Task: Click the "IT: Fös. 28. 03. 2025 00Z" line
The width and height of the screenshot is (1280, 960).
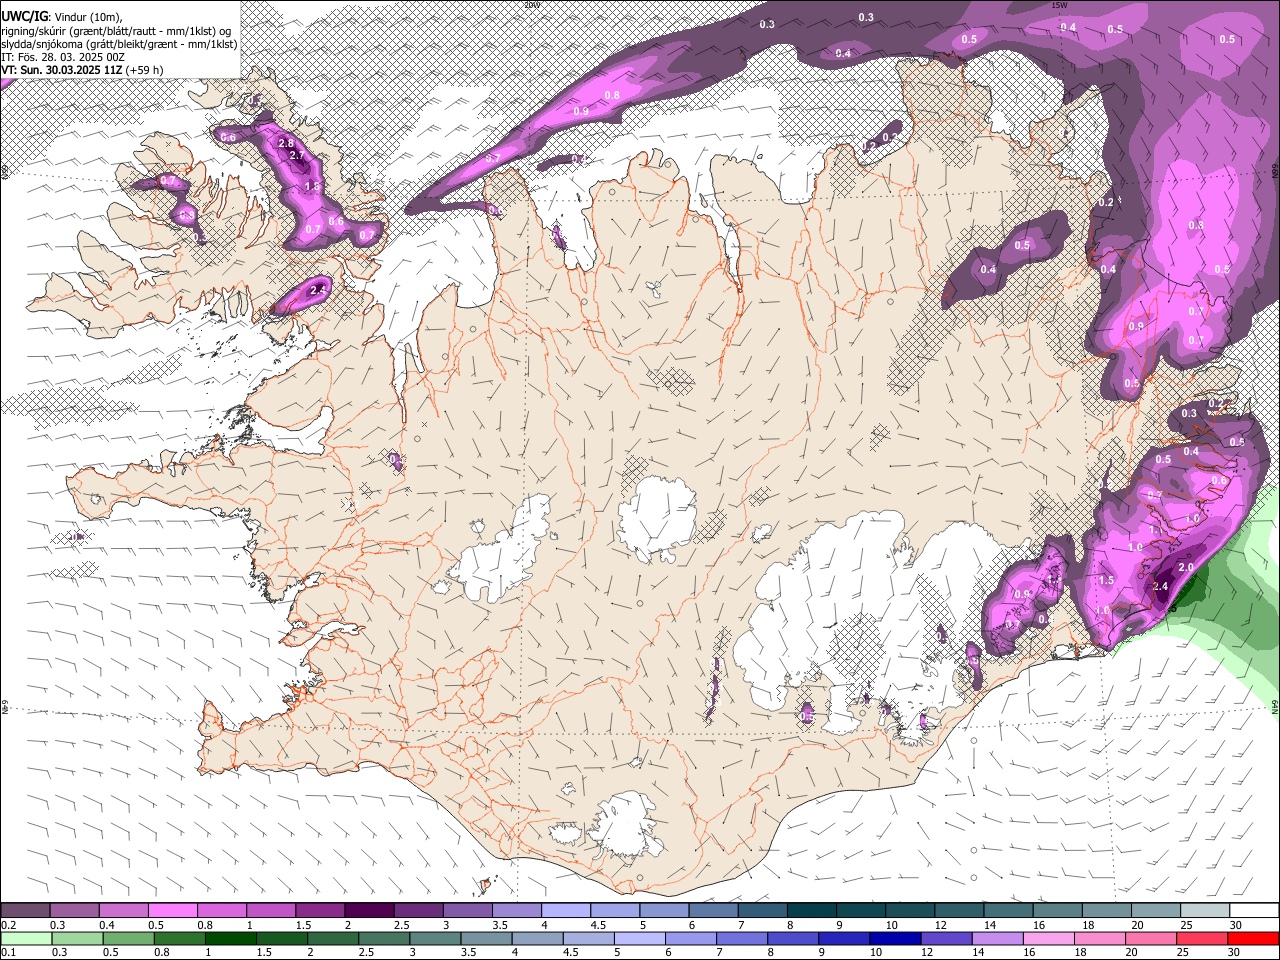Action: tap(63, 57)
